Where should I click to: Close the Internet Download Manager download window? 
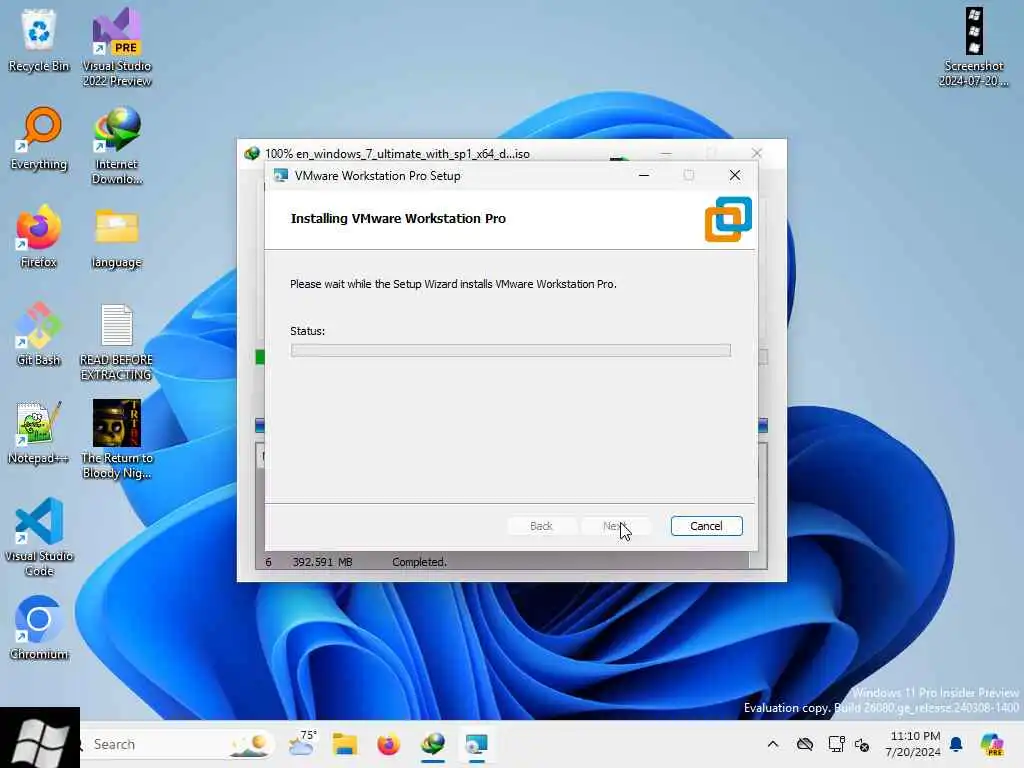pyautogui.click(x=757, y=153)
